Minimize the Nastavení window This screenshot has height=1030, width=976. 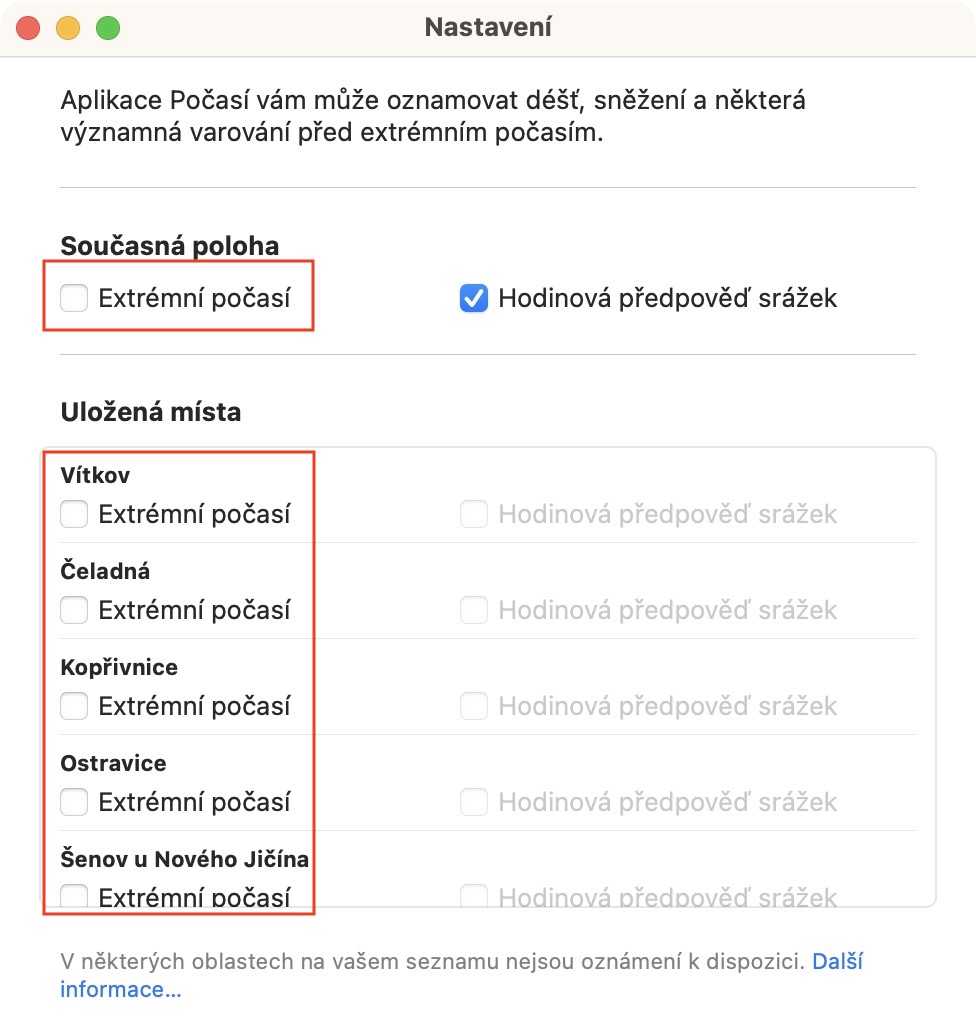coord(68,28)
